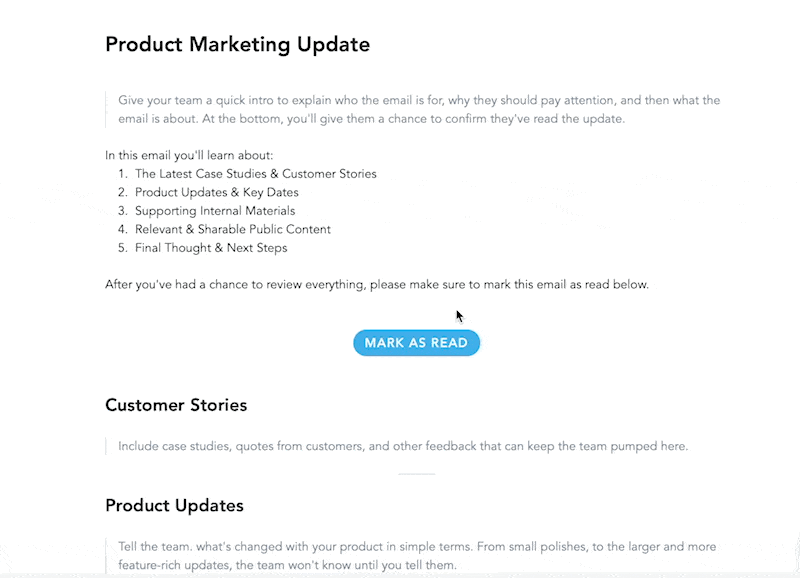Viewport: 800px width, 578px height.
Task: Select list item 'The Latest Case Studies & Customer Stories'
Action: pos(256,174)
